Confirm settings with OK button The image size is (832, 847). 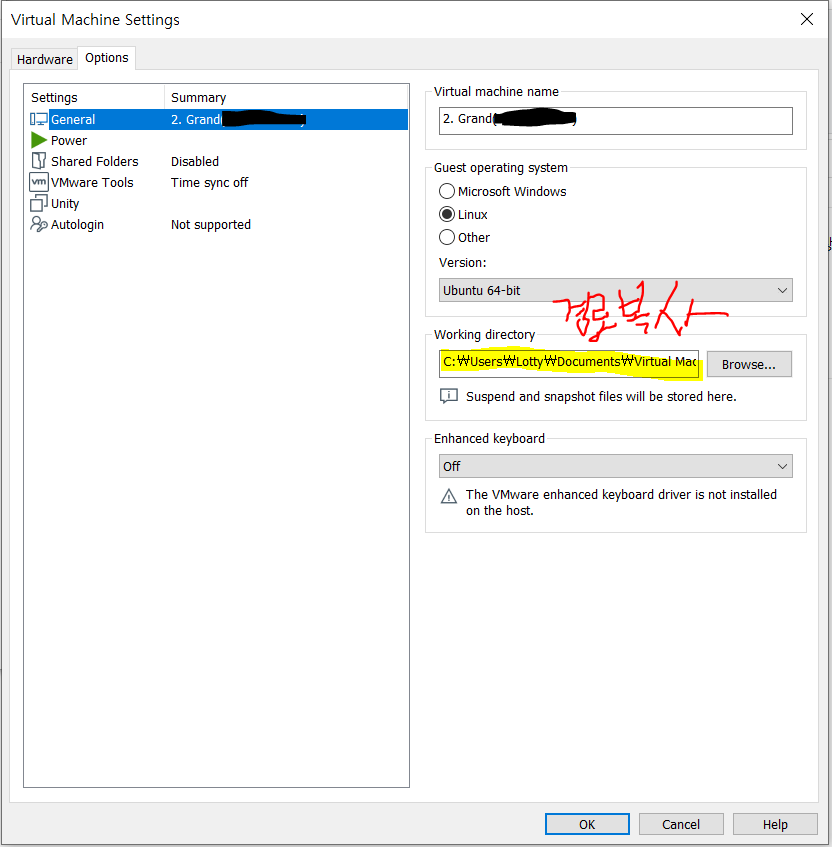(x=587, y=824)
